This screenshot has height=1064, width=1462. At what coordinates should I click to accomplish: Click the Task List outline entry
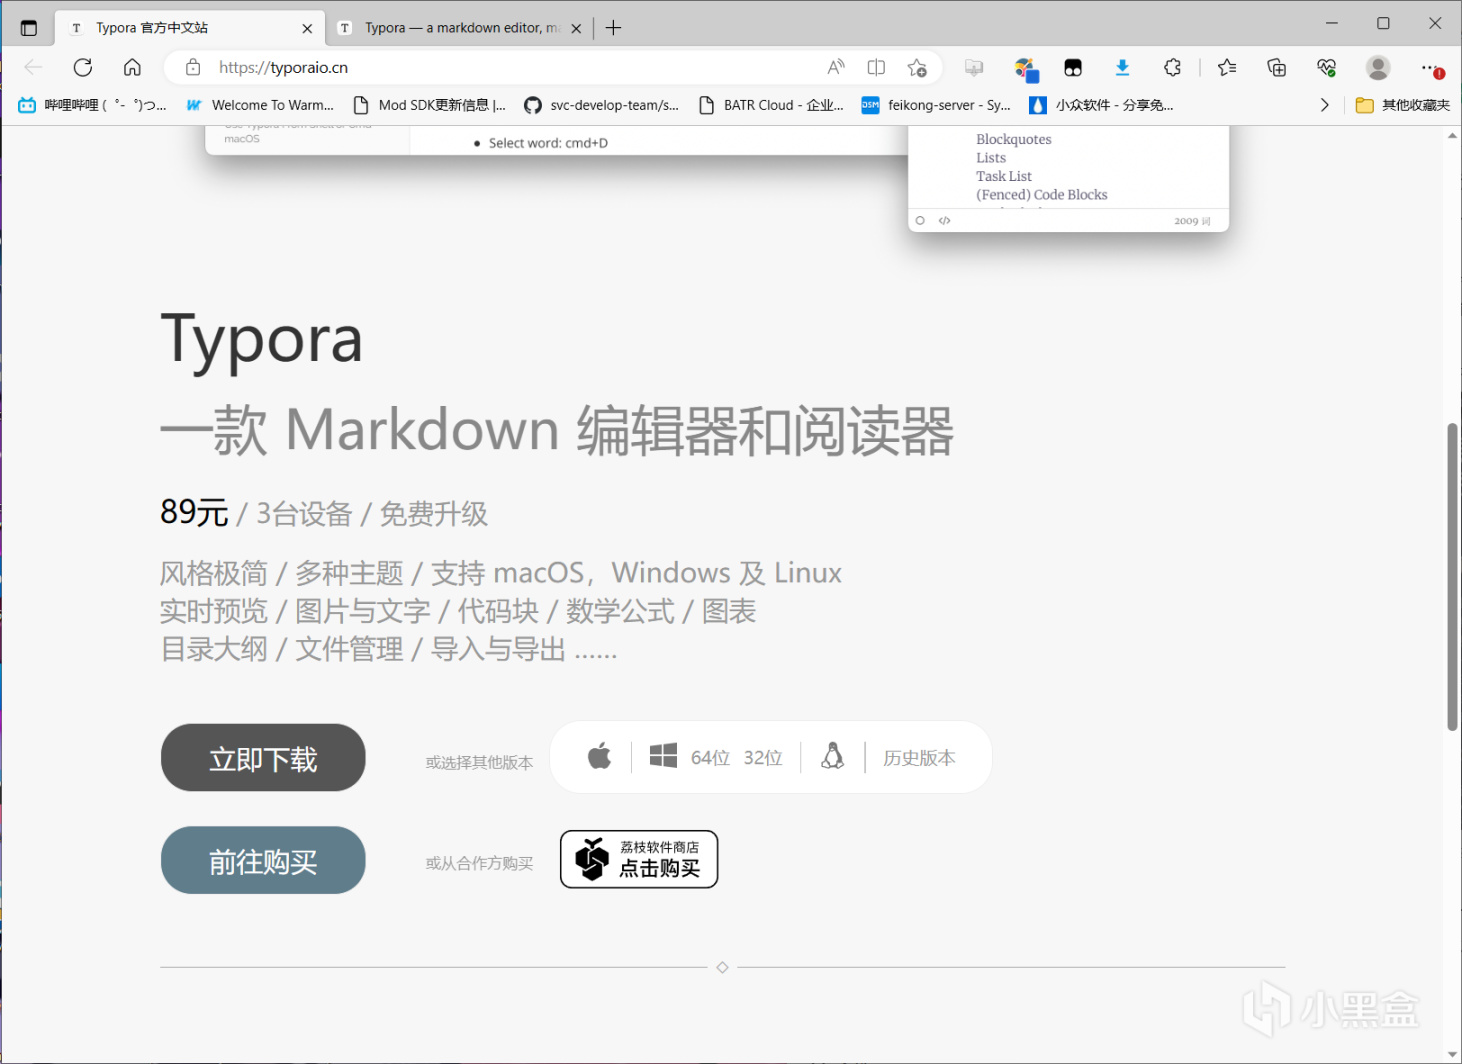pos(1004,176)
